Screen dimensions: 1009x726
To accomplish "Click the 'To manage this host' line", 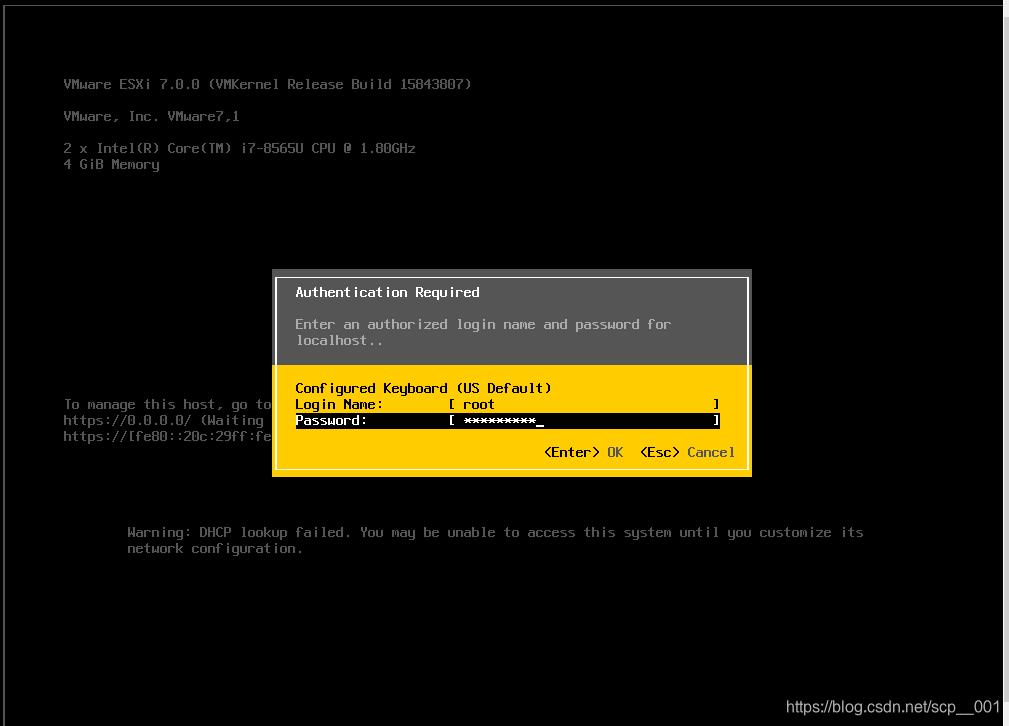I will 167,404.
